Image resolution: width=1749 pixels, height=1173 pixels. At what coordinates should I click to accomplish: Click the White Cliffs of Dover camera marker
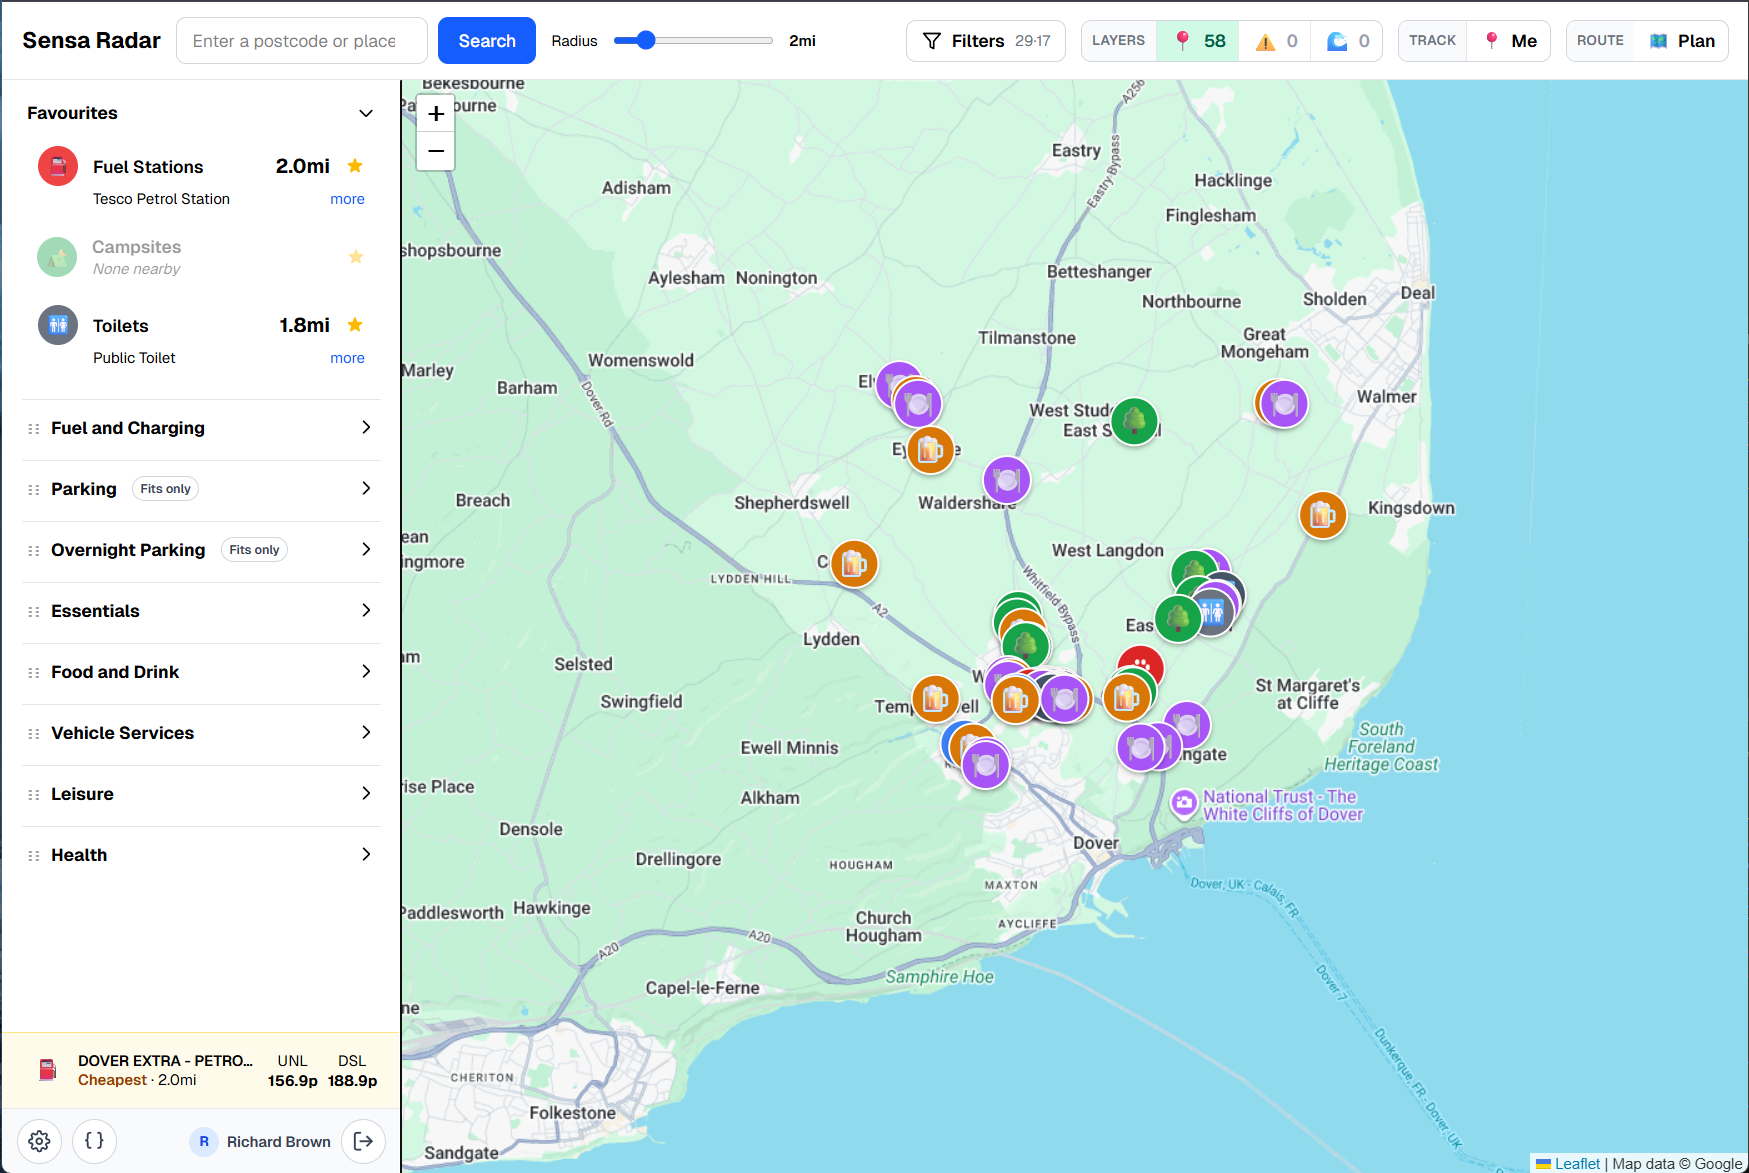(1184, 803)
